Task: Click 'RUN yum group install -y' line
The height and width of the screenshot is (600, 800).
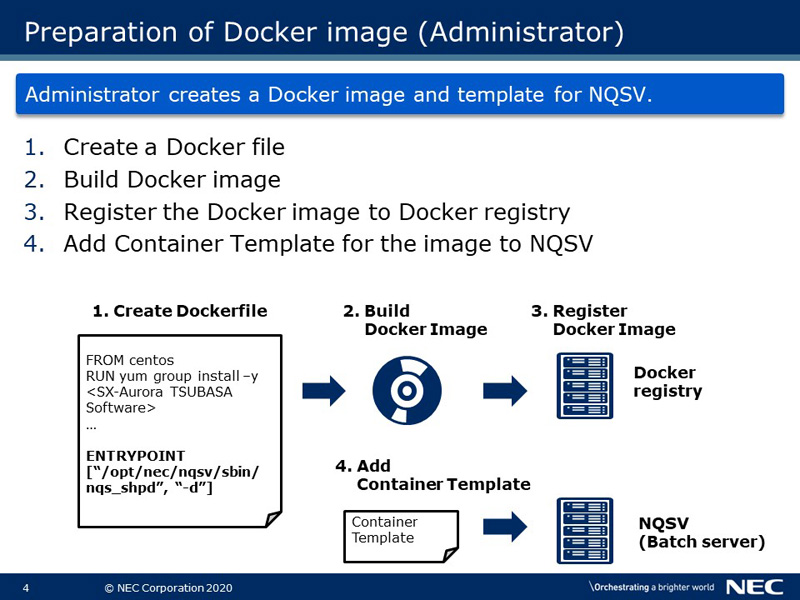Action: click(172, 376)
